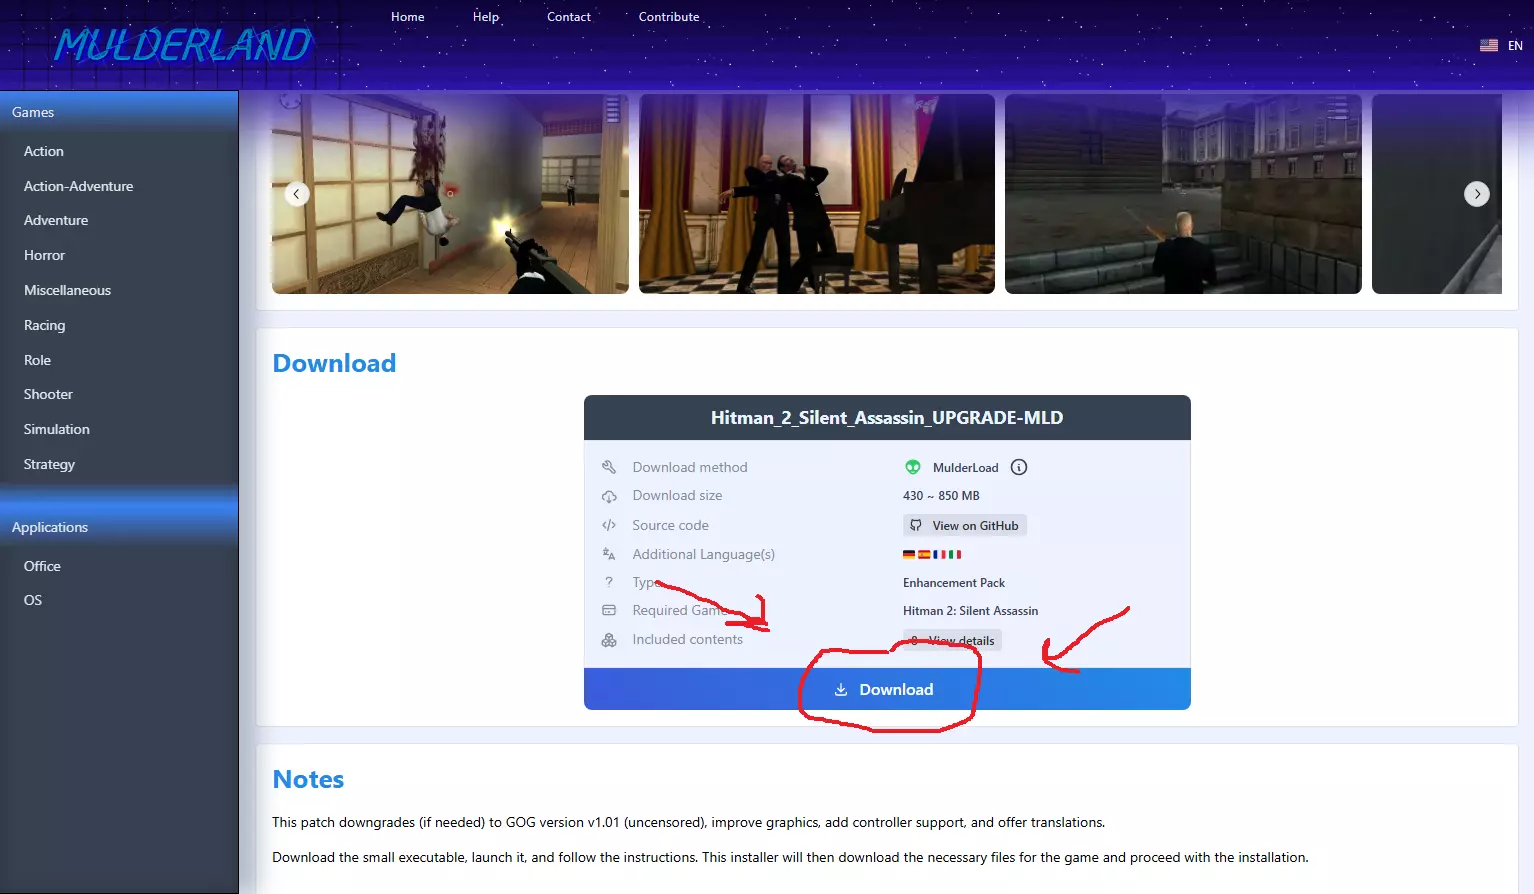Open the Contact page
Viewport: 1534px width, 894px height.
(569, 17)
